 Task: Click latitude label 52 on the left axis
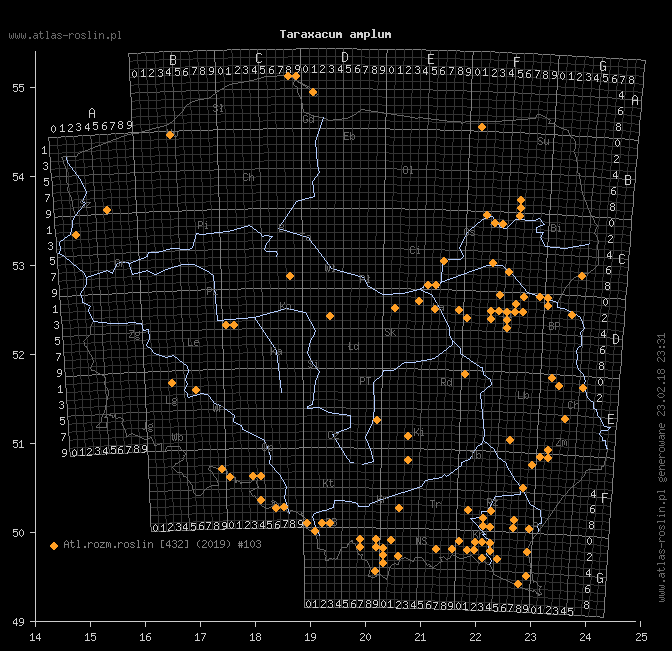tap(18, 355)
